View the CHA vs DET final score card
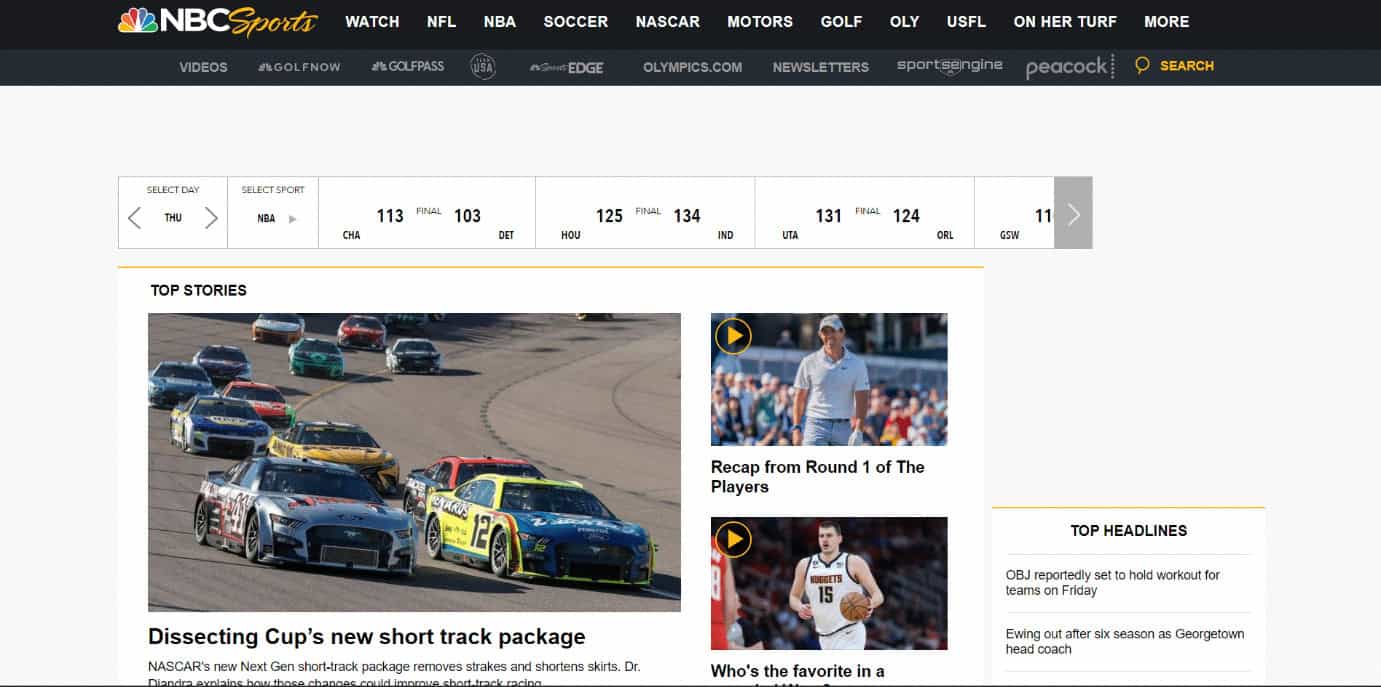This screenshot has height=687, width=1381. (427, 212)
